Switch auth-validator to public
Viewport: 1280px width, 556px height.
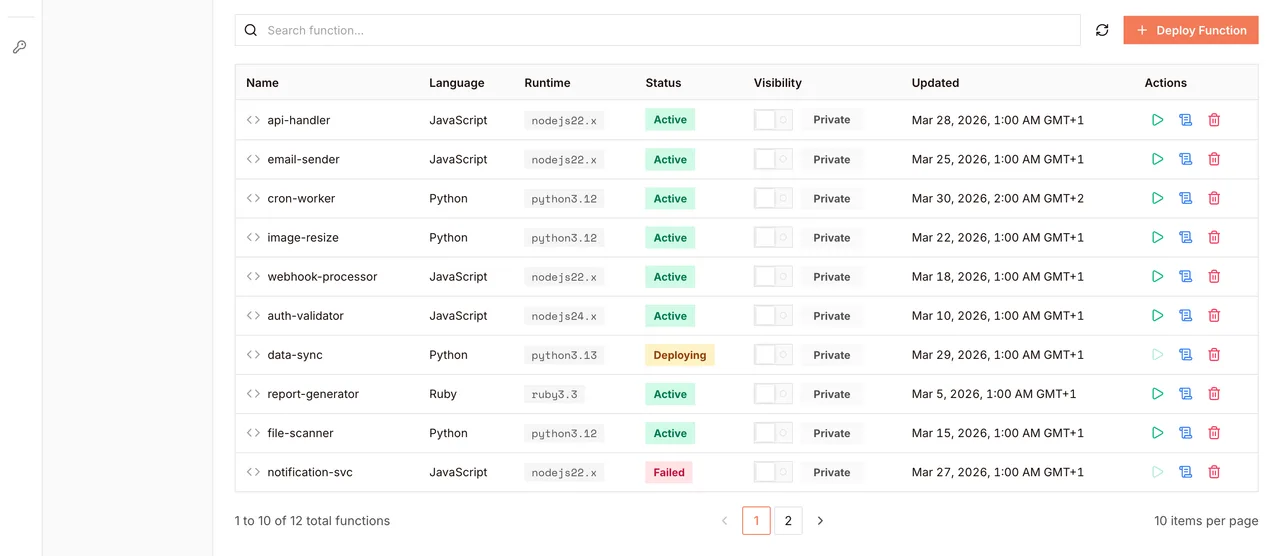point(773,315)
